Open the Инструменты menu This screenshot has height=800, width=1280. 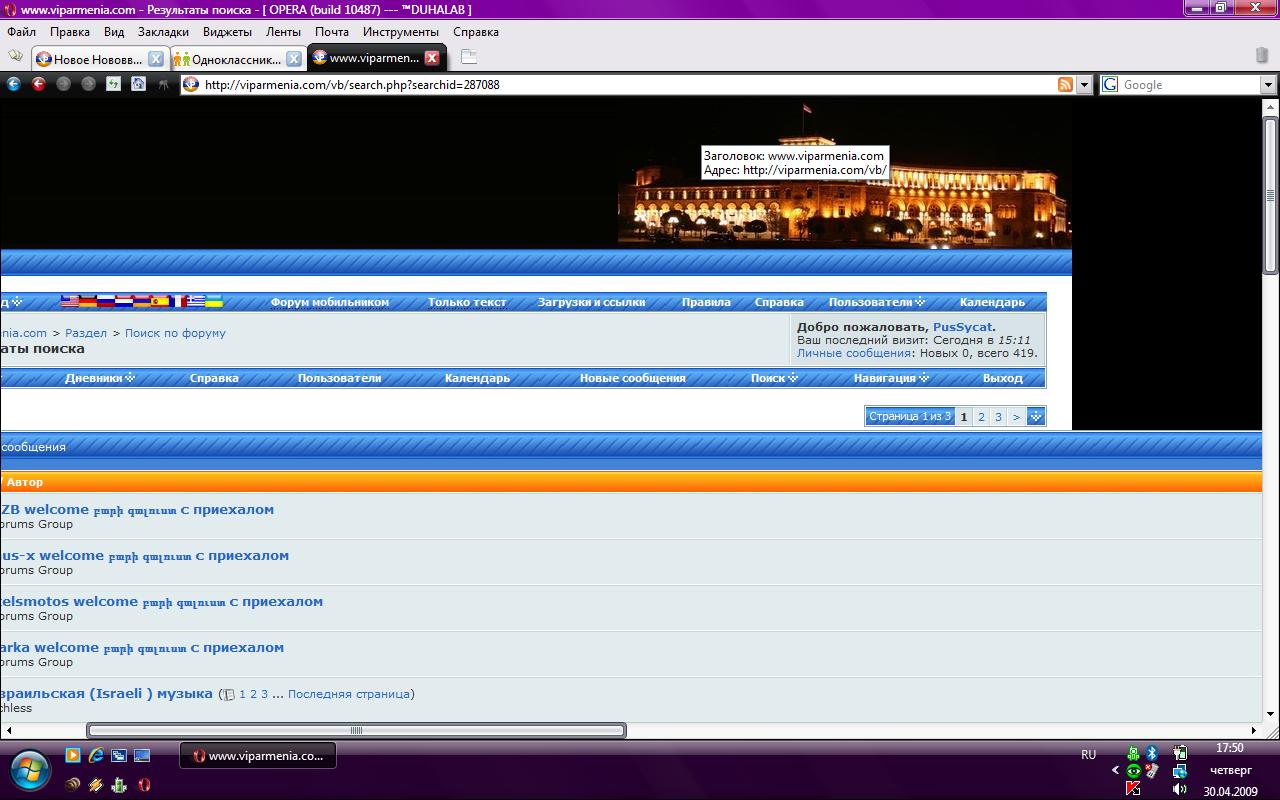[400, 32]
